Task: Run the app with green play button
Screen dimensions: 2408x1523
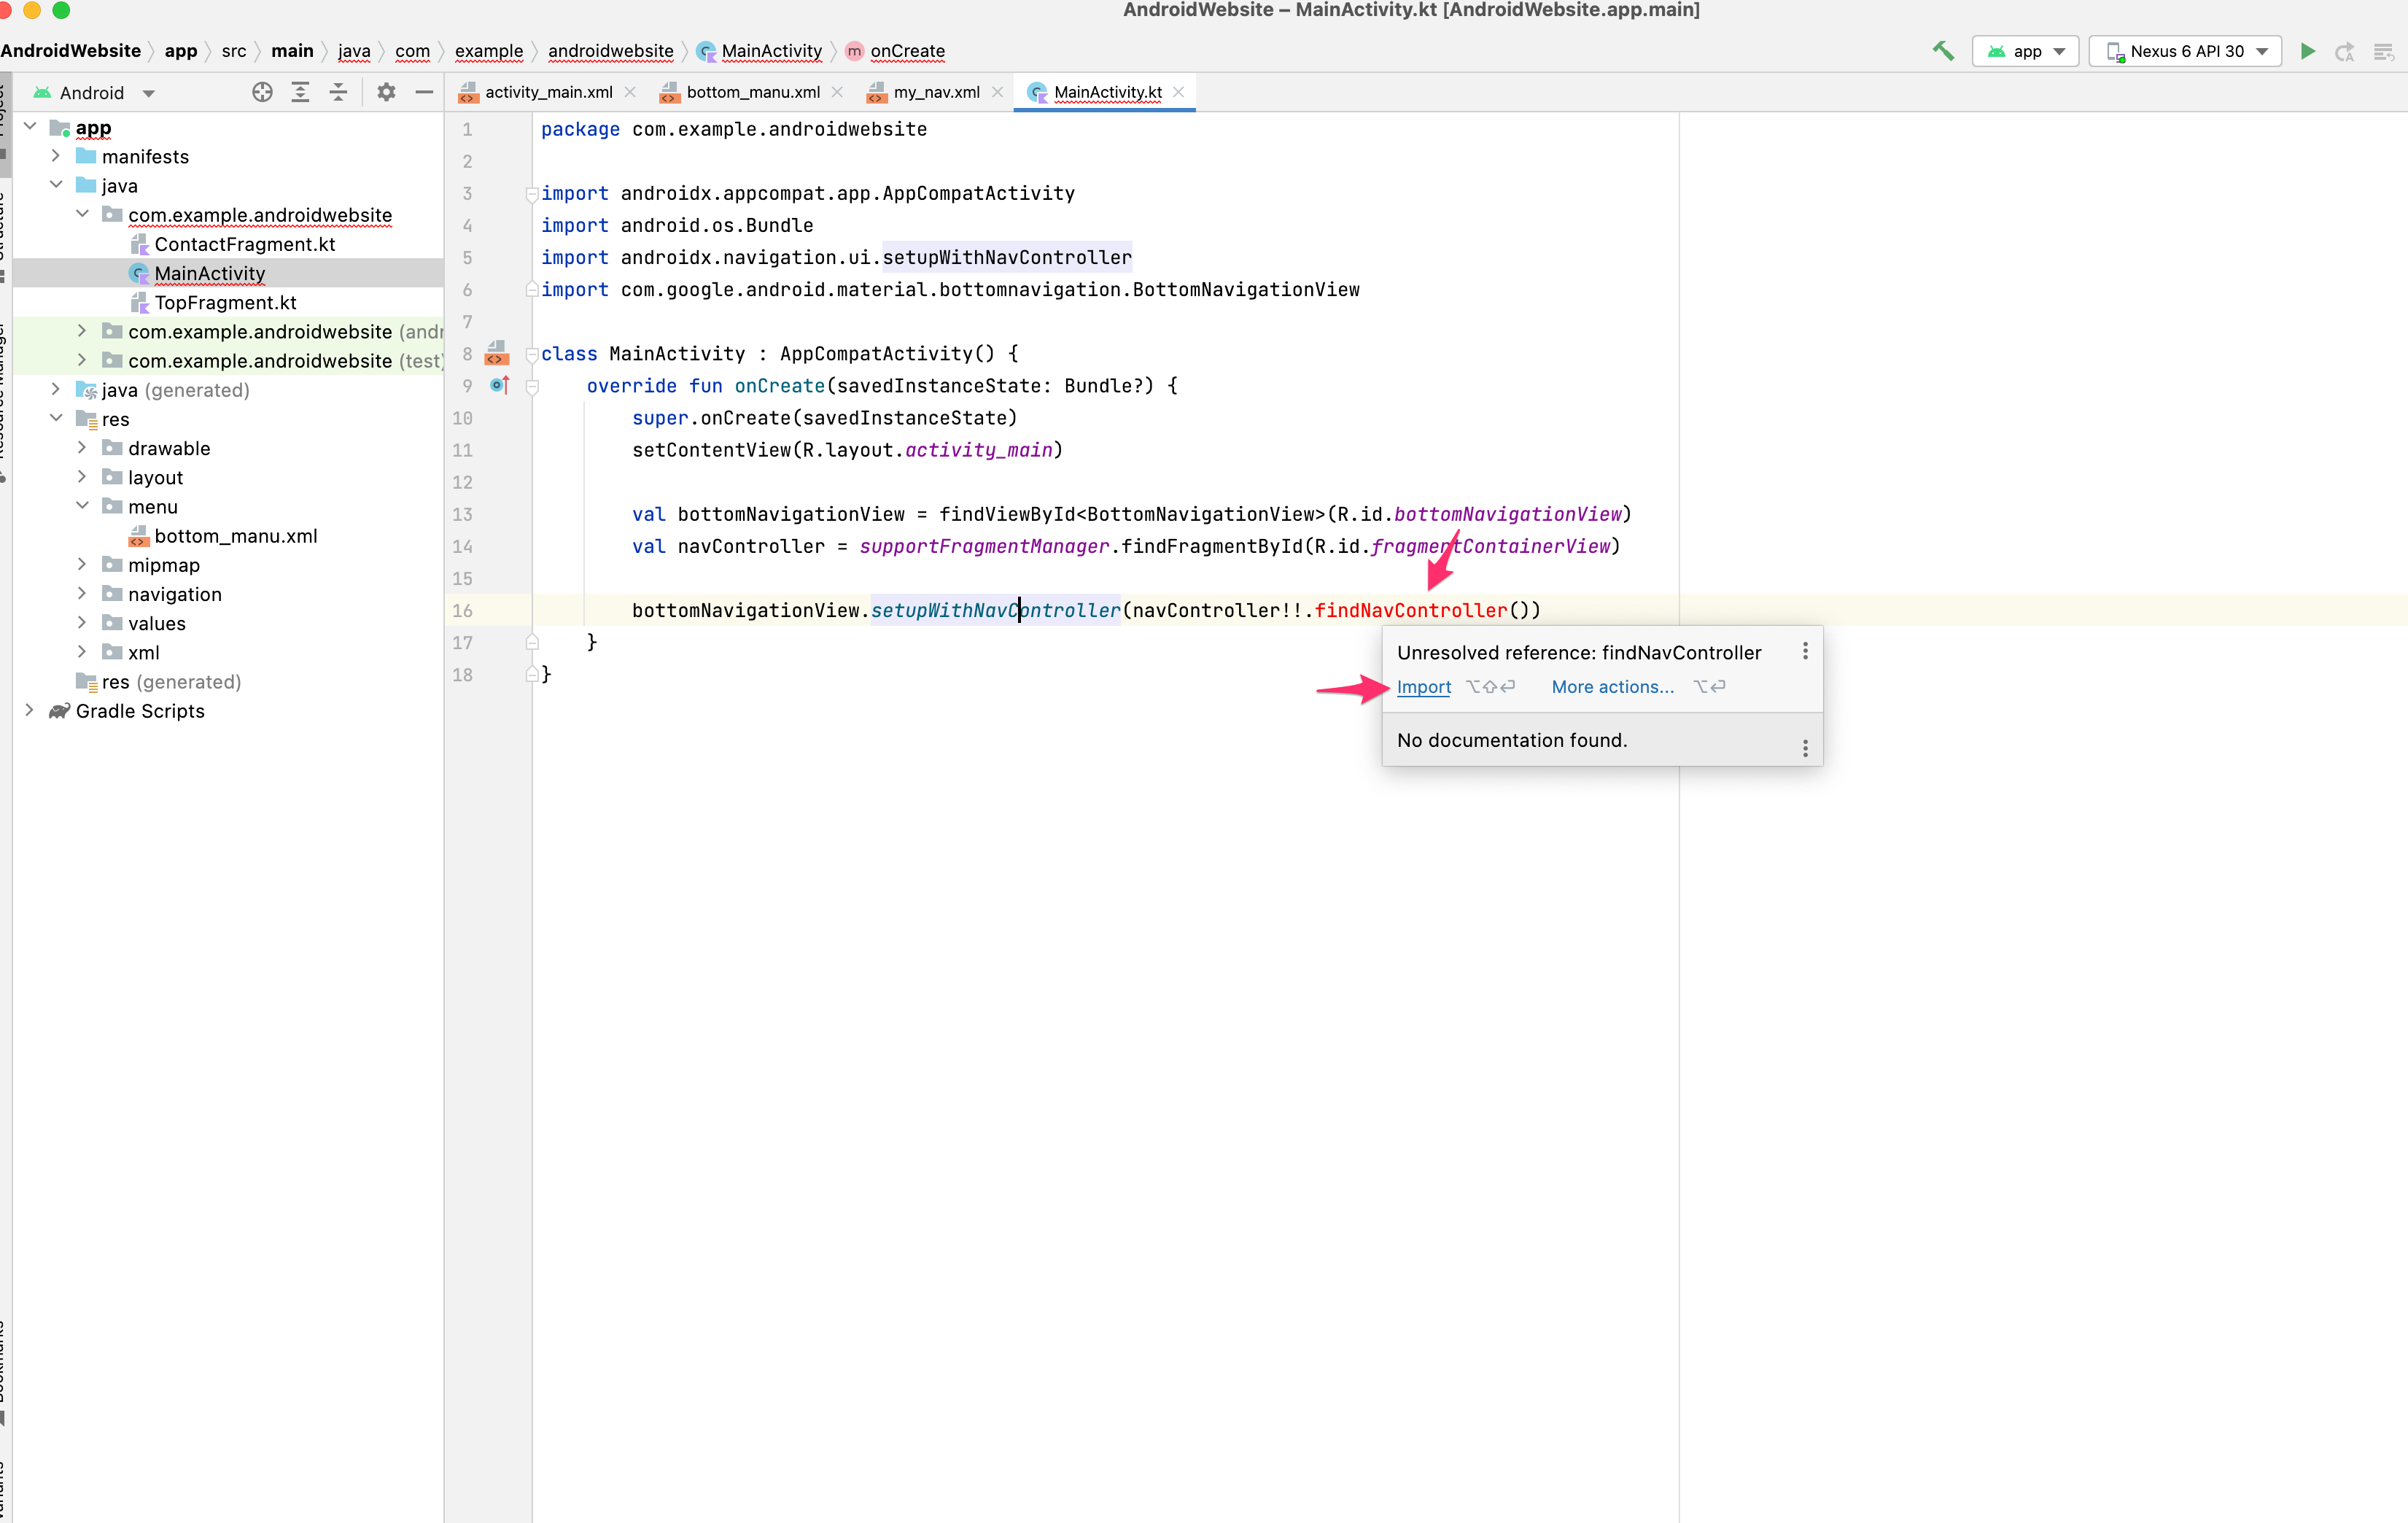Action: (x=2308, y=51)
